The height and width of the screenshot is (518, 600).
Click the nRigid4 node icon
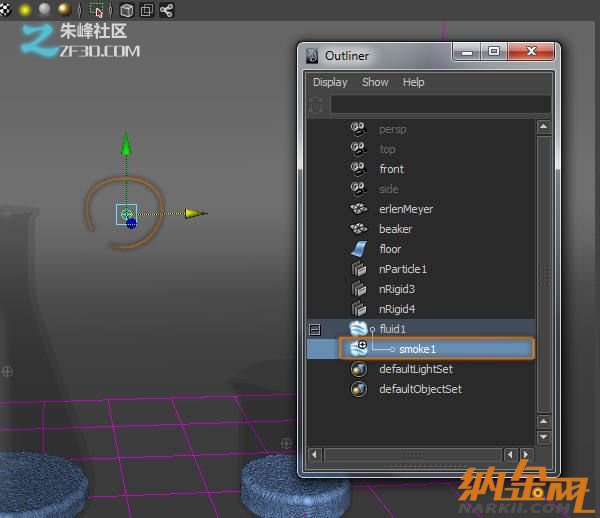359,308
